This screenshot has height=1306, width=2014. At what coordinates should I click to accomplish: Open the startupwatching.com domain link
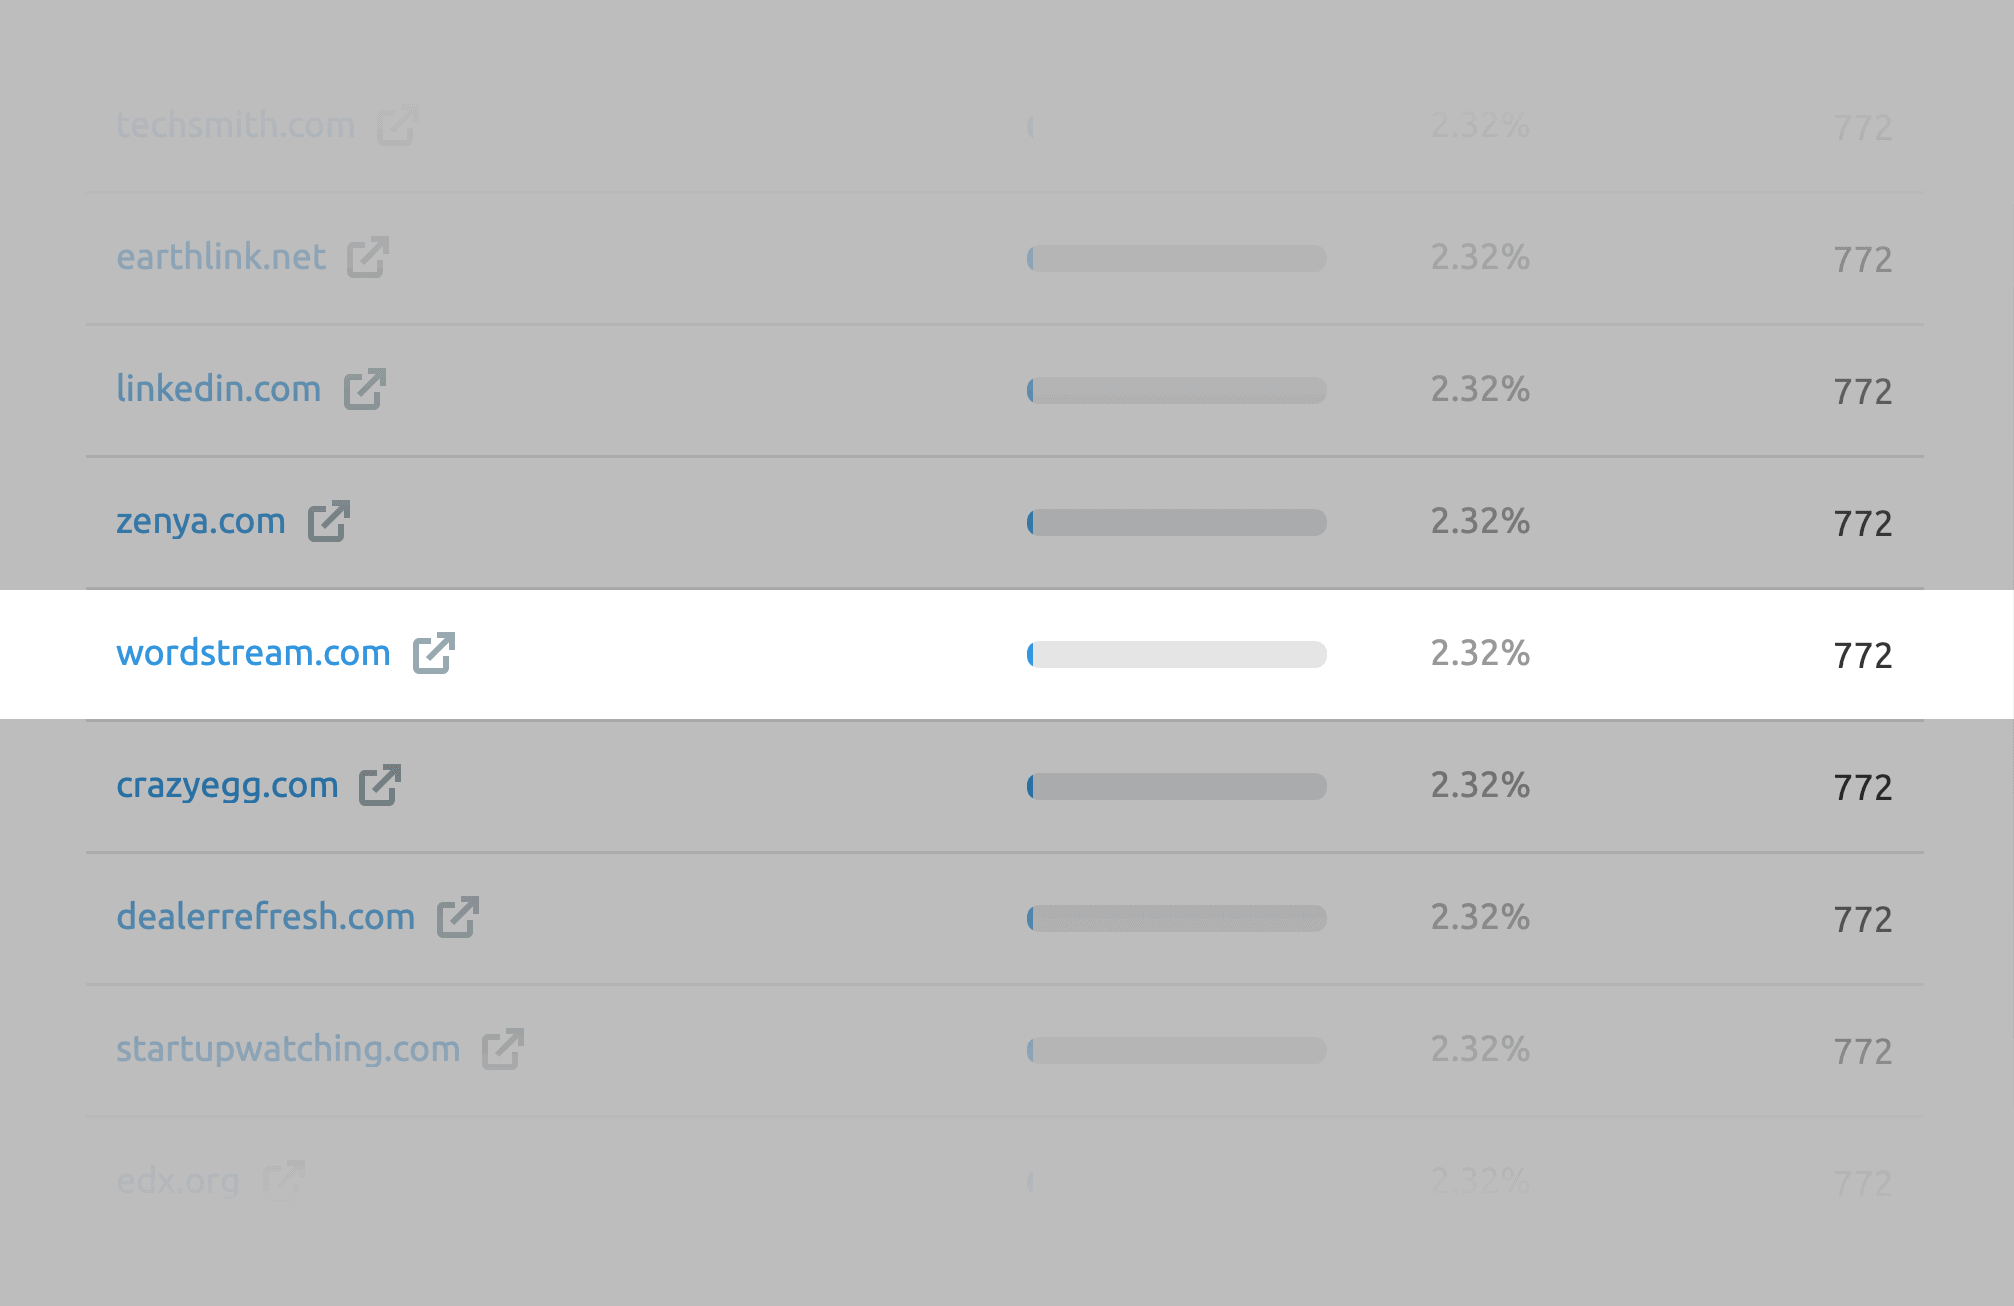click(x=288, y=1050)
